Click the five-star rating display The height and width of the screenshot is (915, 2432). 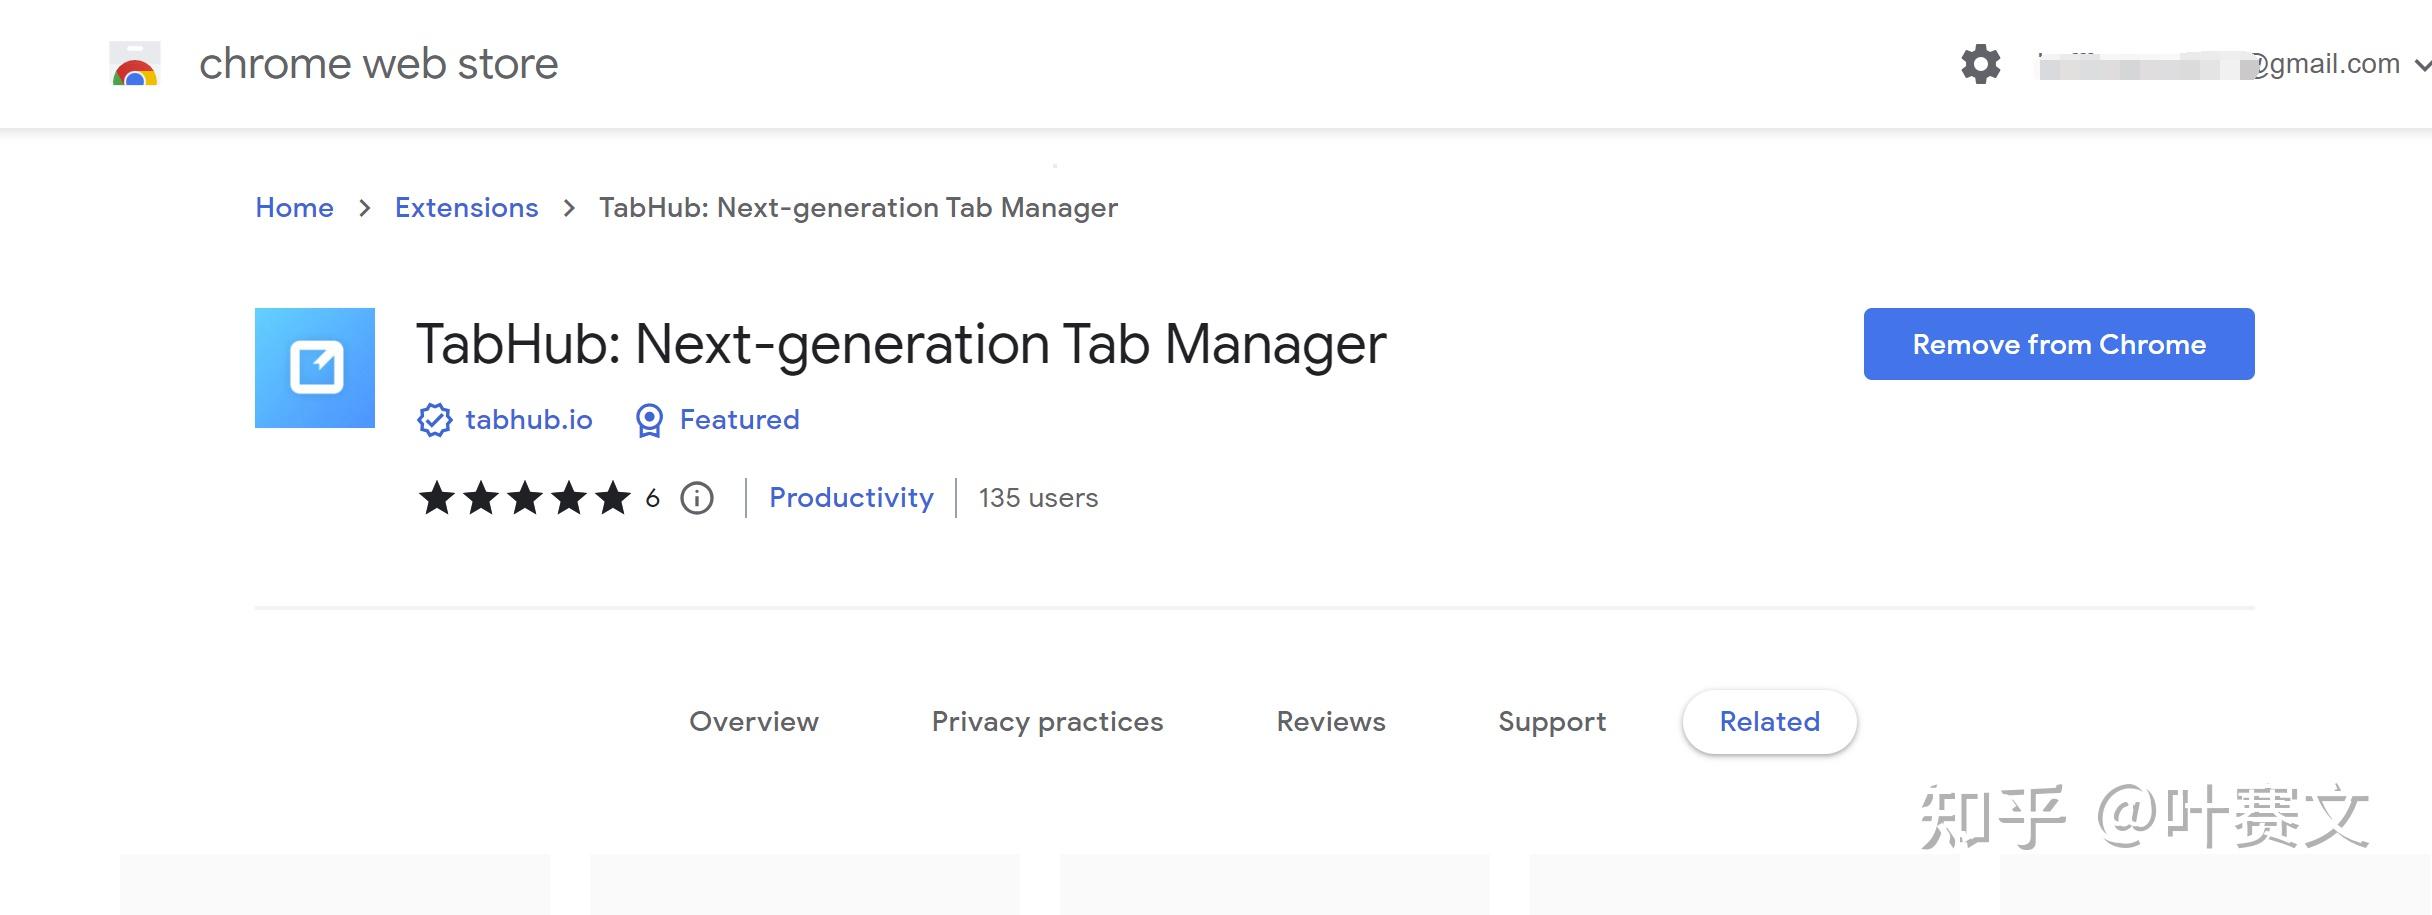[x=525, y=498]
